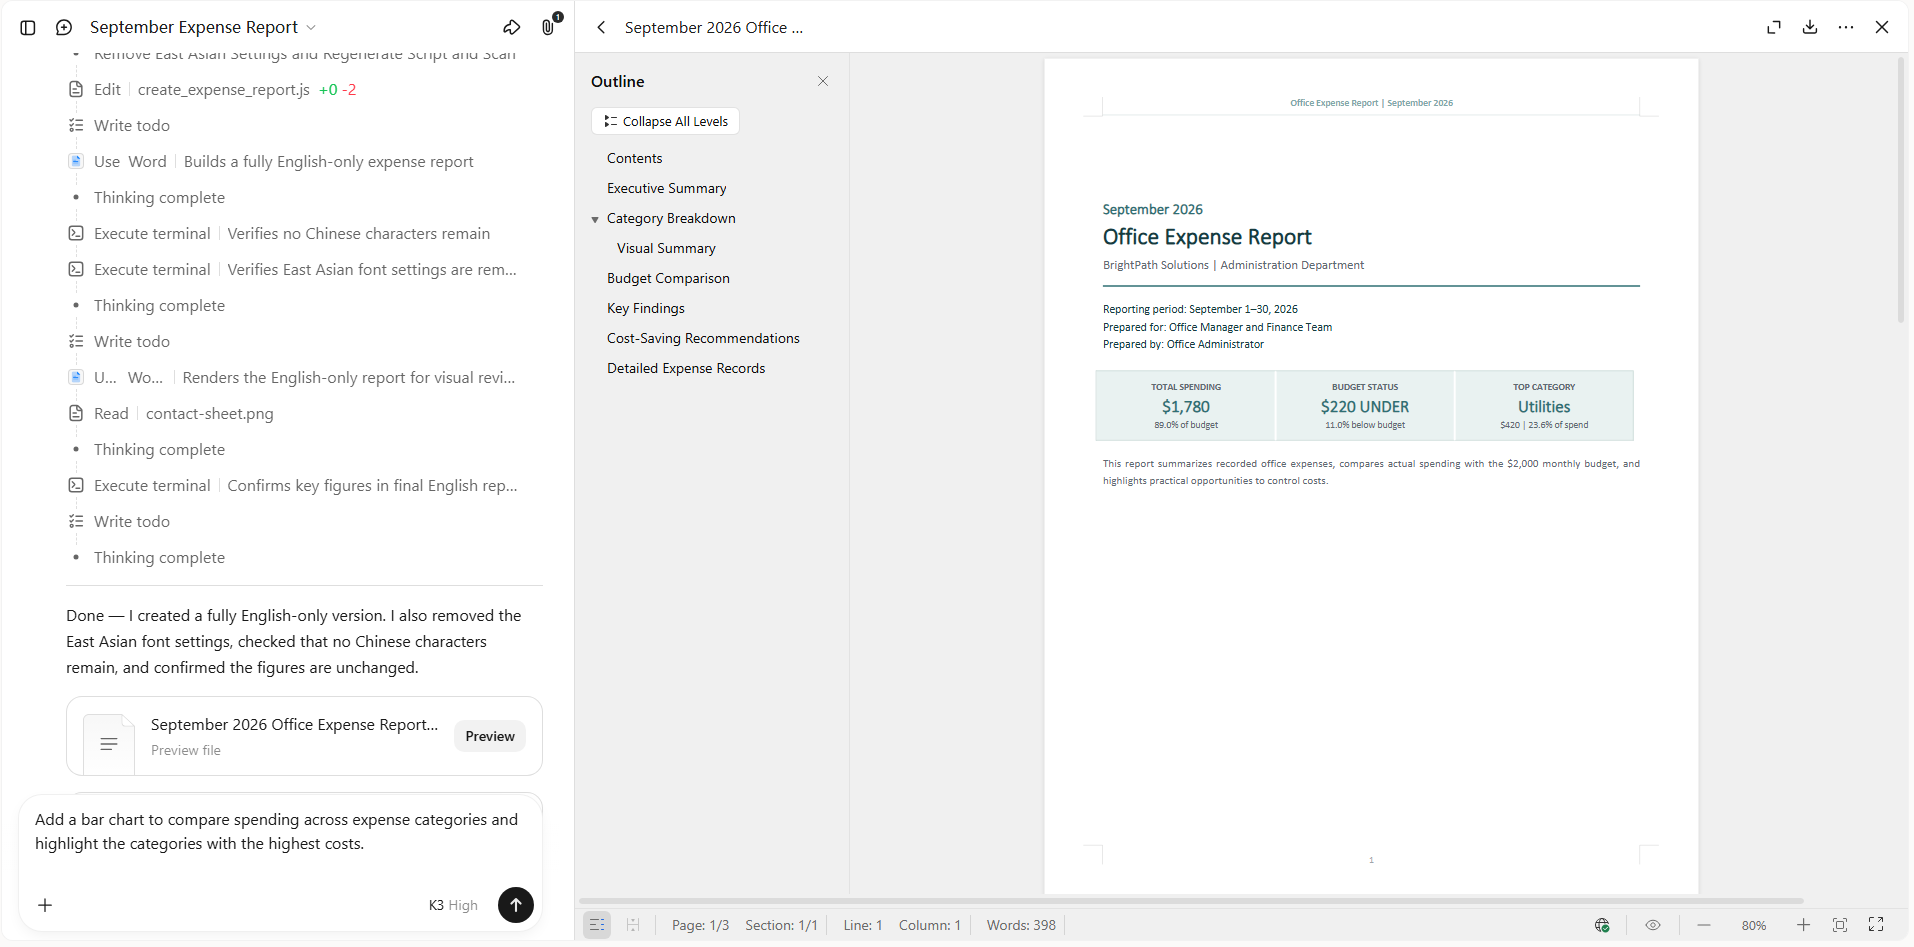Image resolution: width=1914 pixels, height=947 pixels.
Task: Open the 'Read contact-sheet.png' step
Action: [x=171, y=413]
